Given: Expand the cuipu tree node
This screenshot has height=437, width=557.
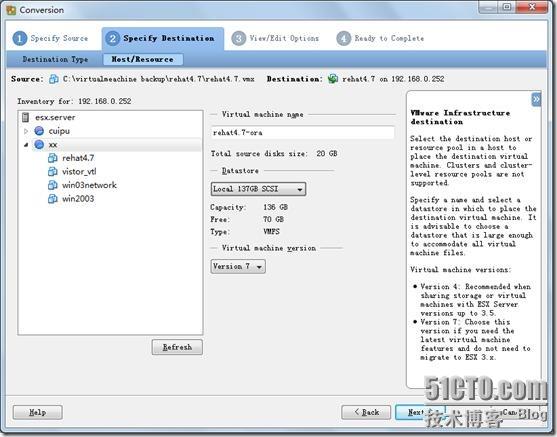Looking at the screenshot, I should pos(26,131).
